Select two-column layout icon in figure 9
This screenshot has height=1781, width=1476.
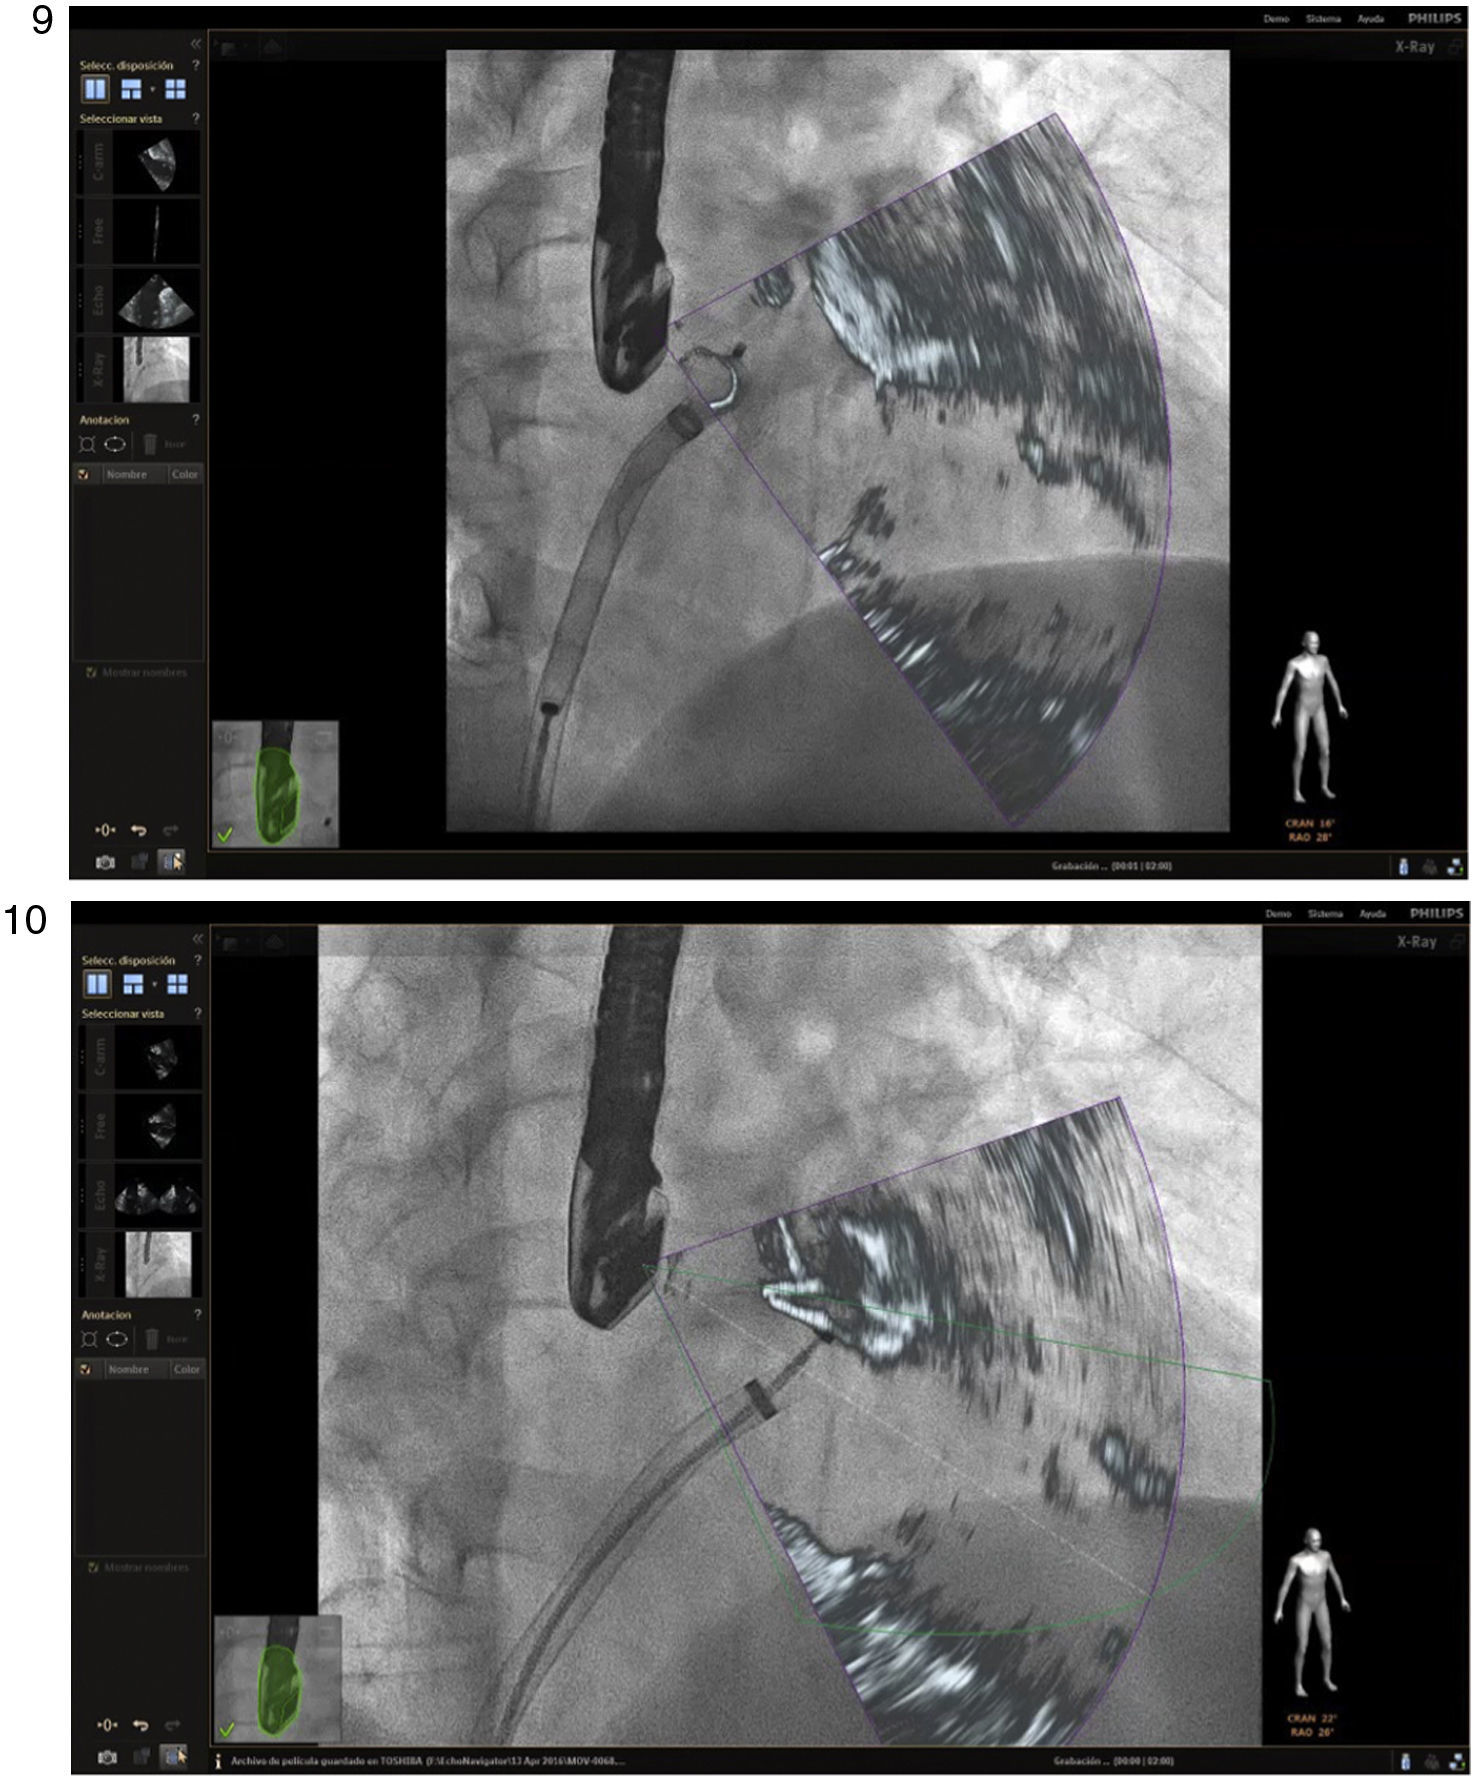coord(95,89)
